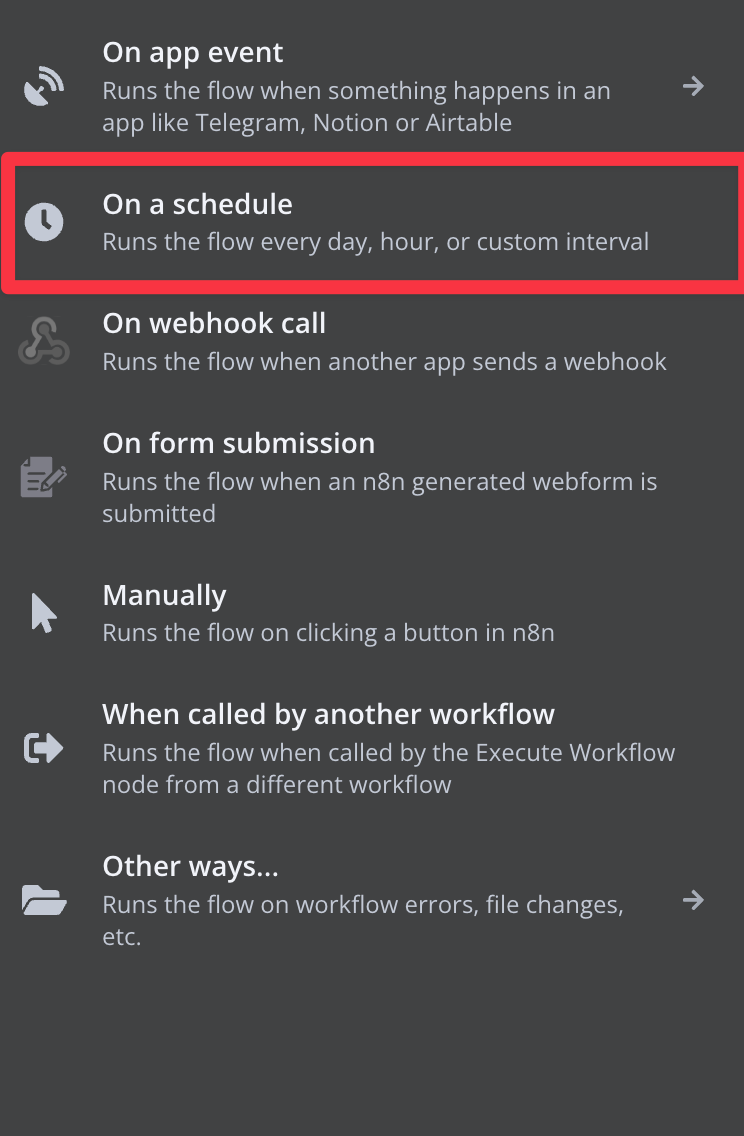Viewport: 744px width, 1136px height.
Task: Pick the "On webhook call" title
Action: coord(214,323)
